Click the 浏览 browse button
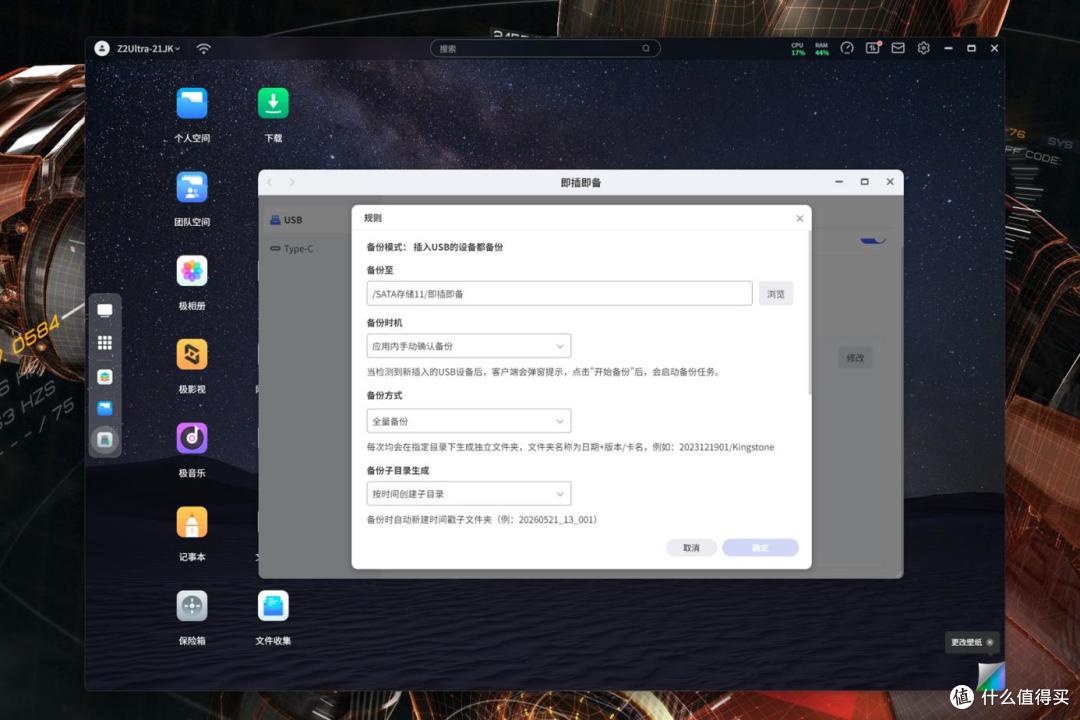This screenshot has height=720, width=1080. point(776,294)
